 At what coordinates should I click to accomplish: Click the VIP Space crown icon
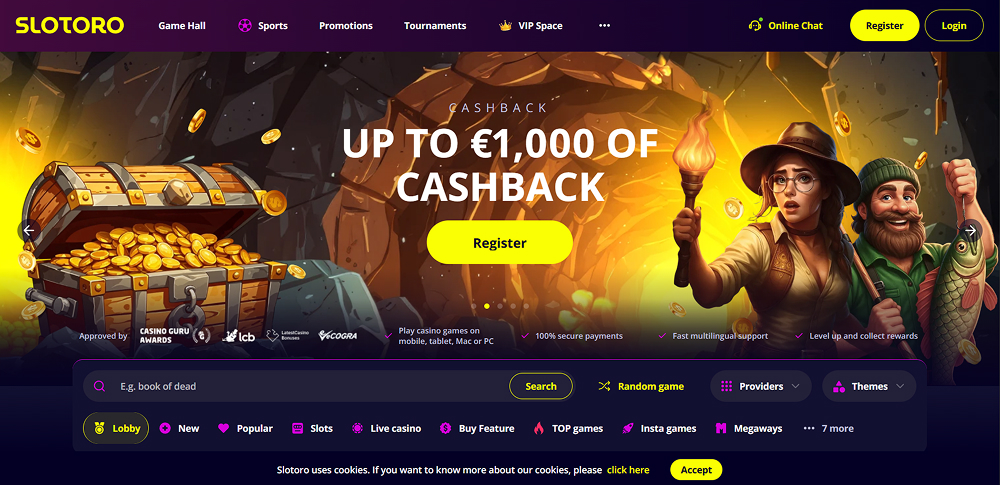[x=506, y=26]
